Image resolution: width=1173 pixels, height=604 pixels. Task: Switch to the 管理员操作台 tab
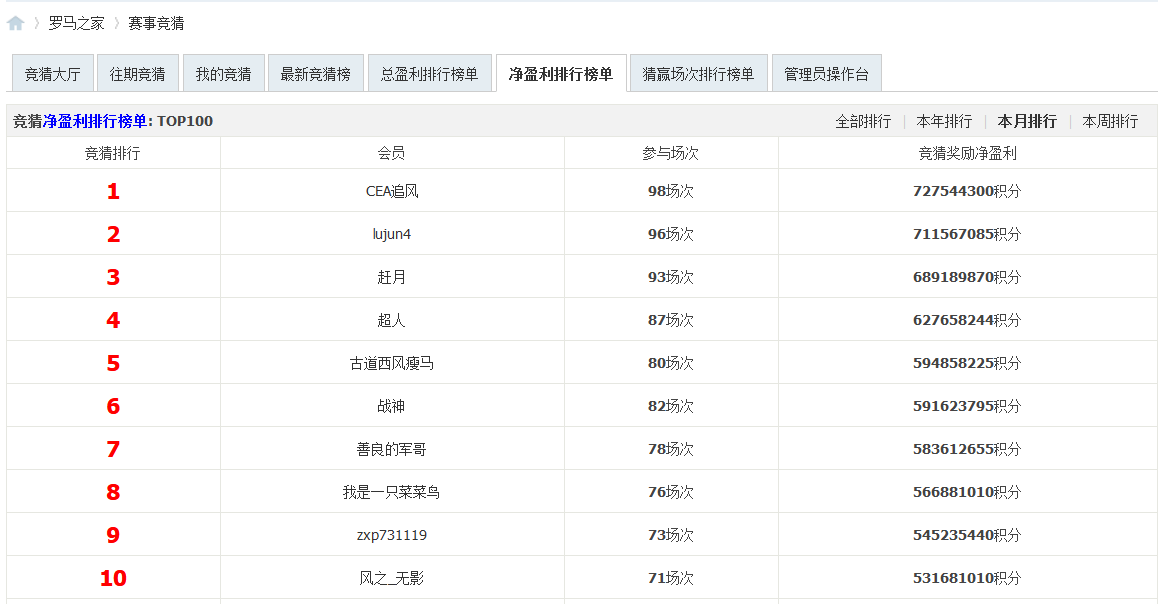click(826, 72)
